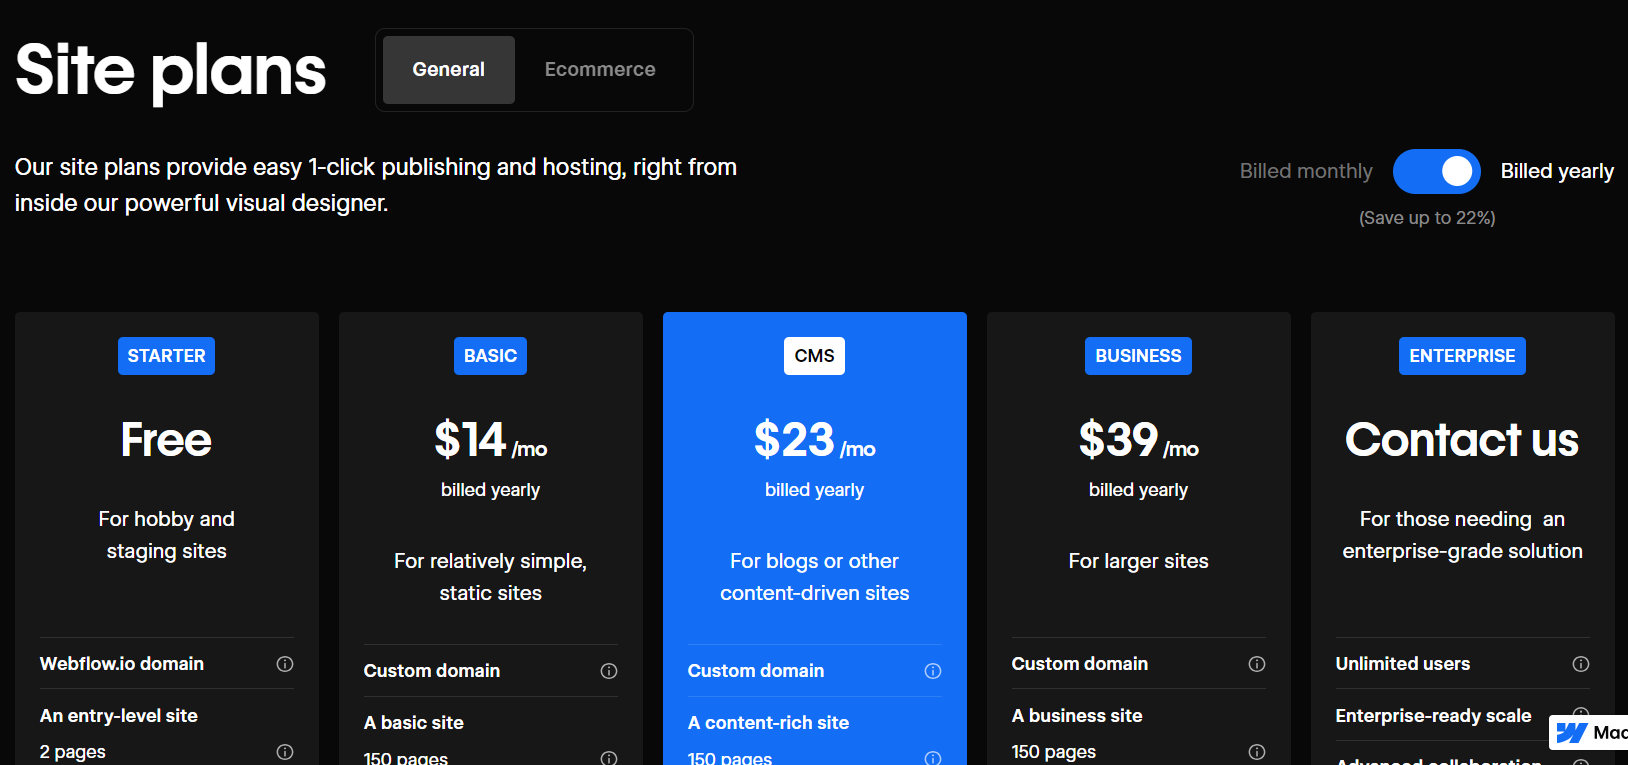This screenshot has height=765, width=1628.
Task: Click info icon beside Webflow.io domain
Action: tap(285, 664)
